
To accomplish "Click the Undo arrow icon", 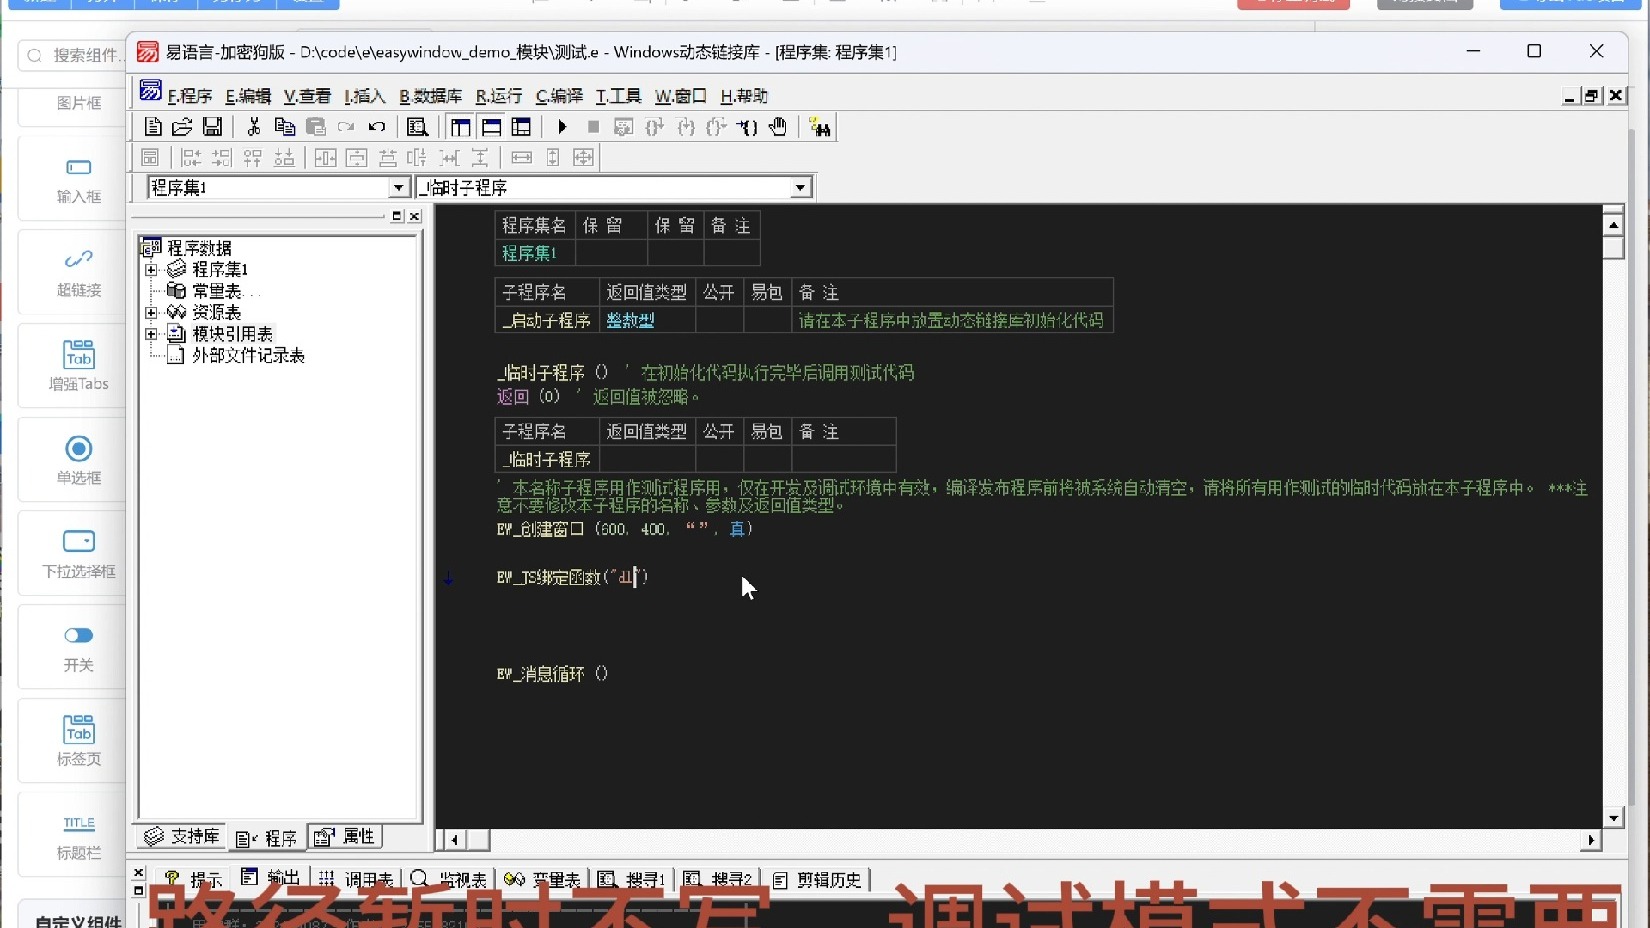I will (377, 127).
